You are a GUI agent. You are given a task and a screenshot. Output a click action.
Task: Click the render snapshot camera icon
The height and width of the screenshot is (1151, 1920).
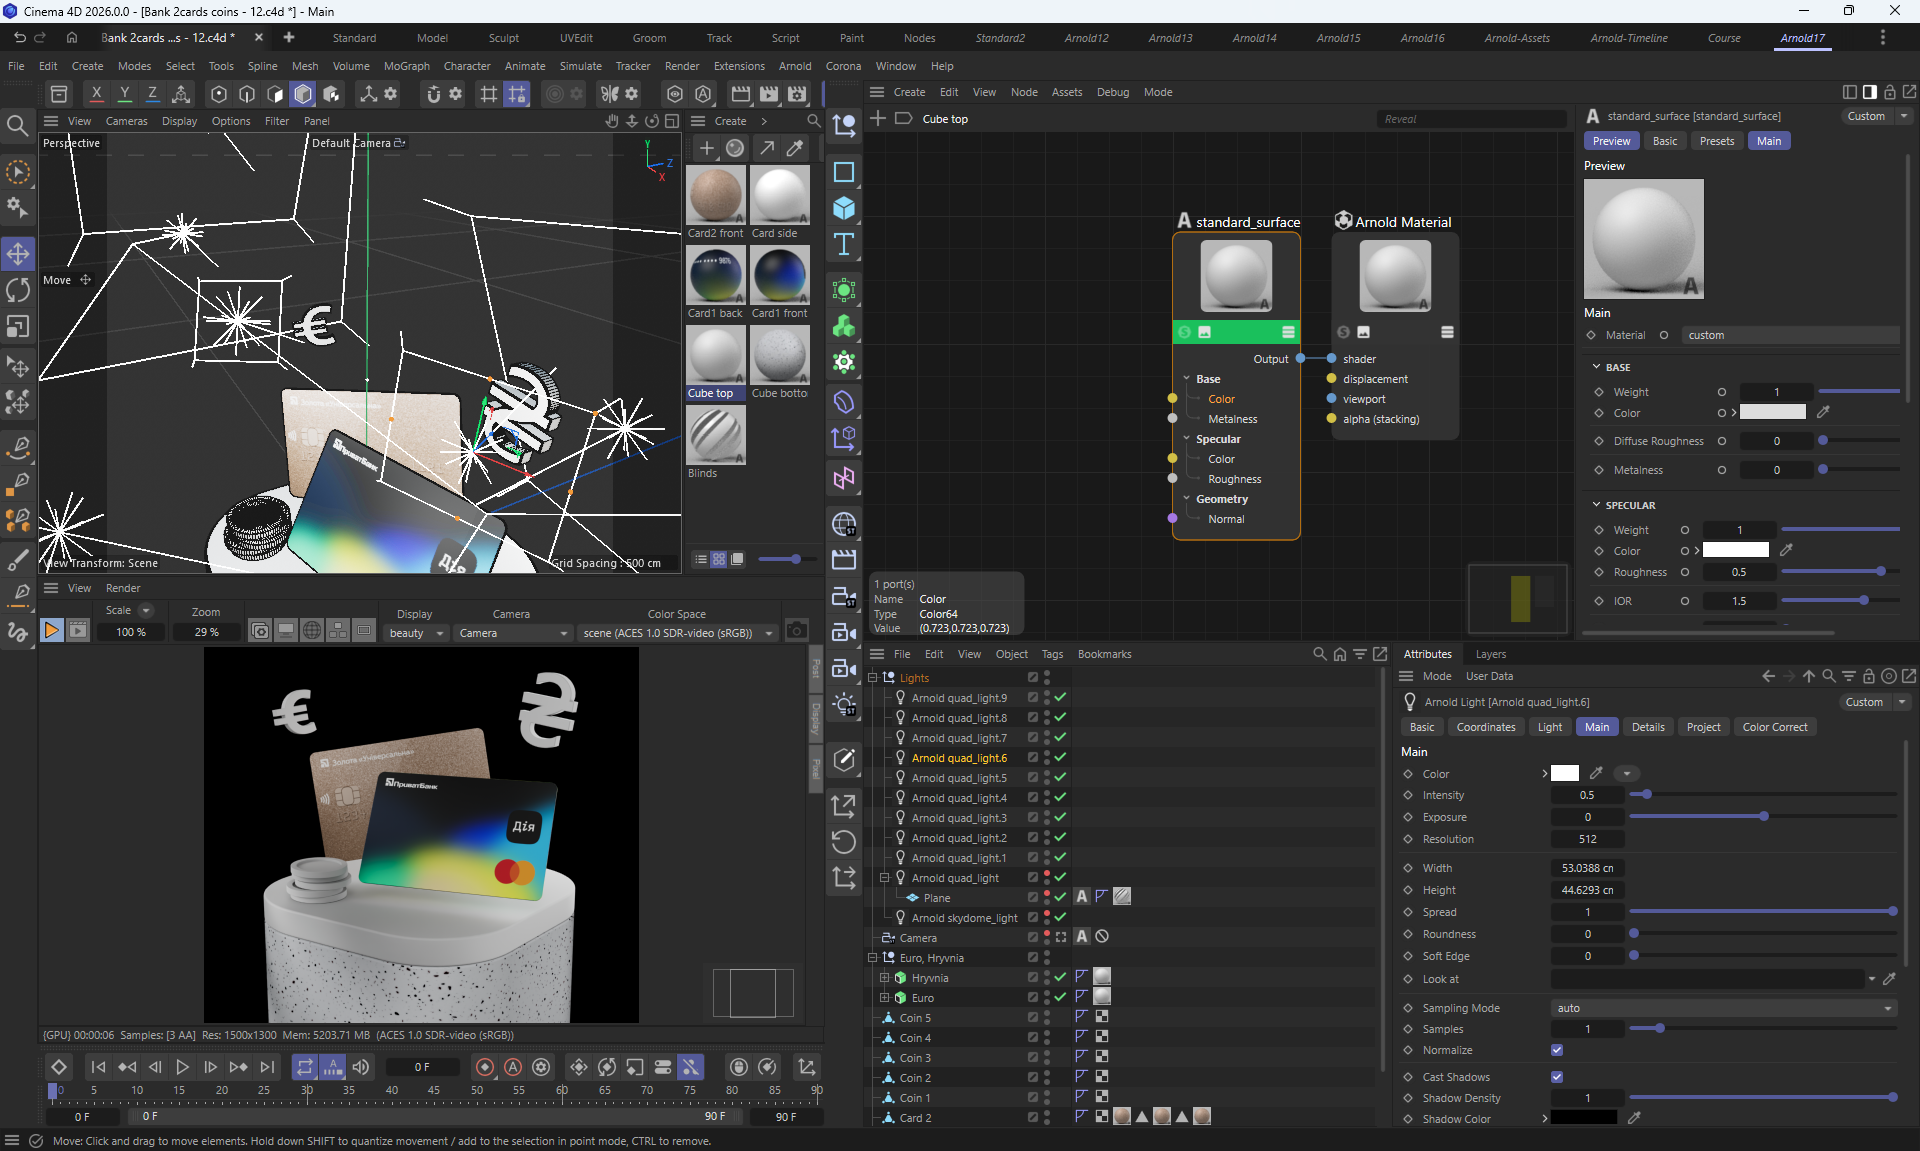pyautogui.click(x=796, y=631)
